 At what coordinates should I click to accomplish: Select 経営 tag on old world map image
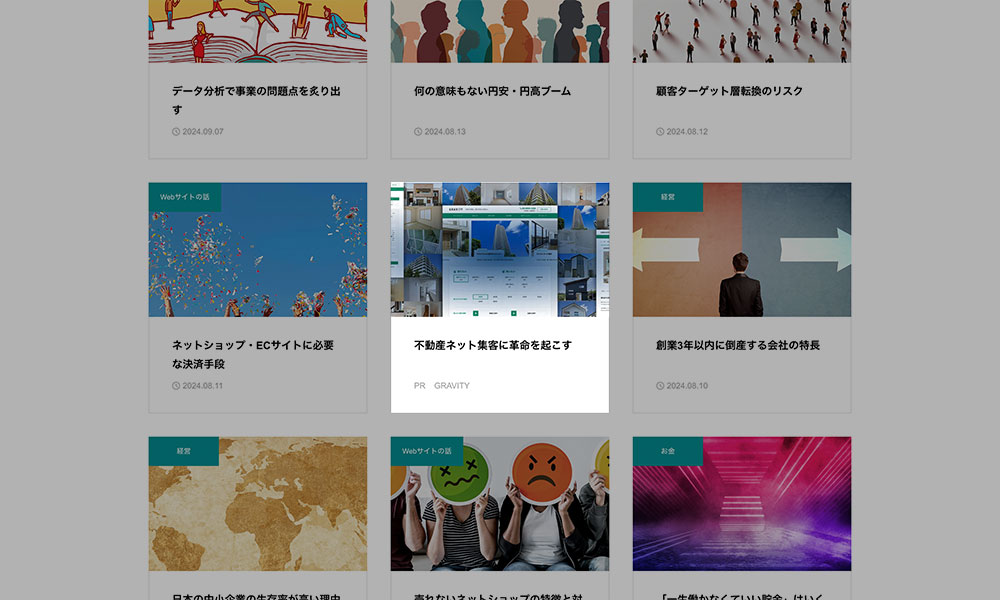[x=184, y=451]
